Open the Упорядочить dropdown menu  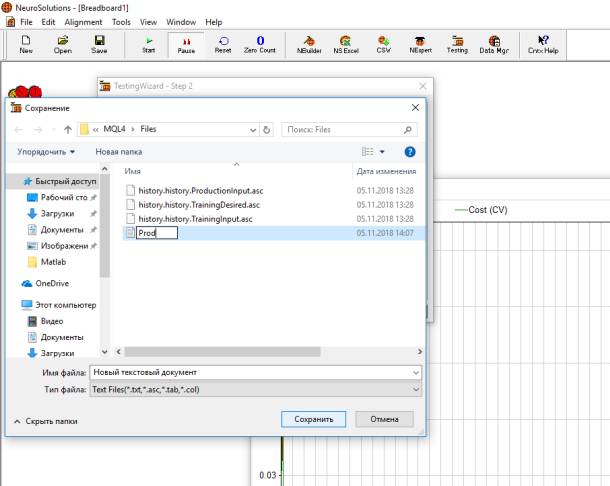coord(46,152)
